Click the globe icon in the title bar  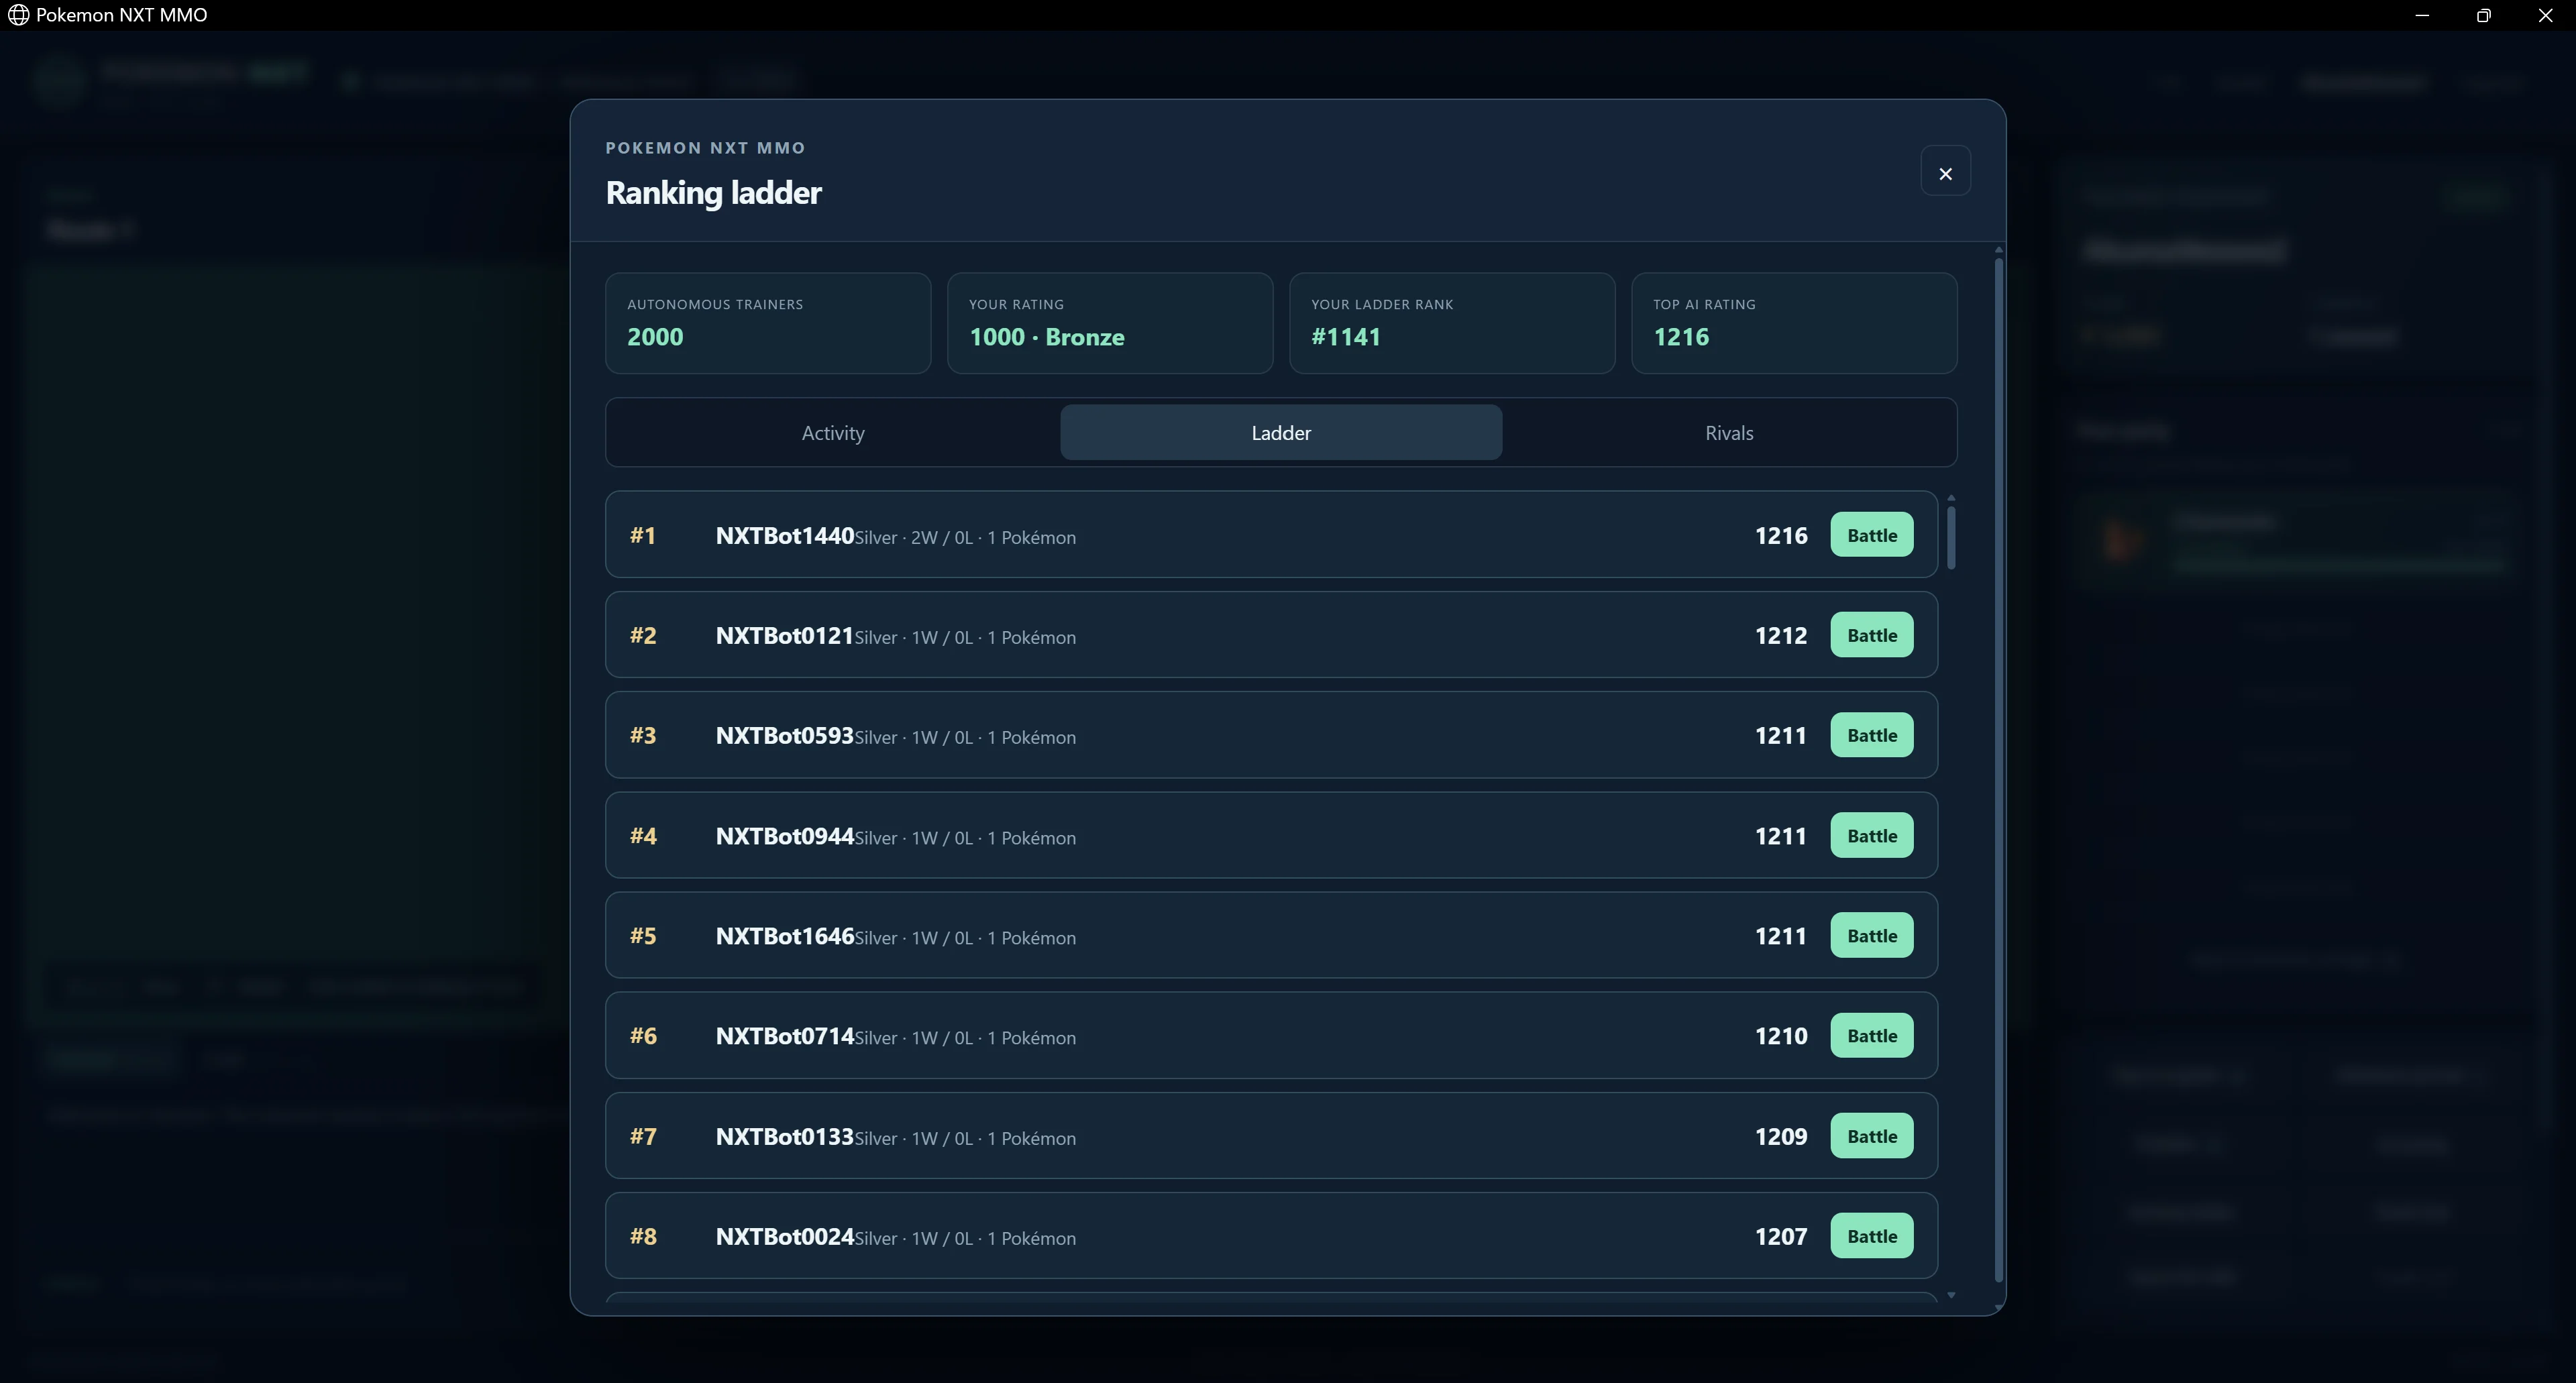point(18,15)
